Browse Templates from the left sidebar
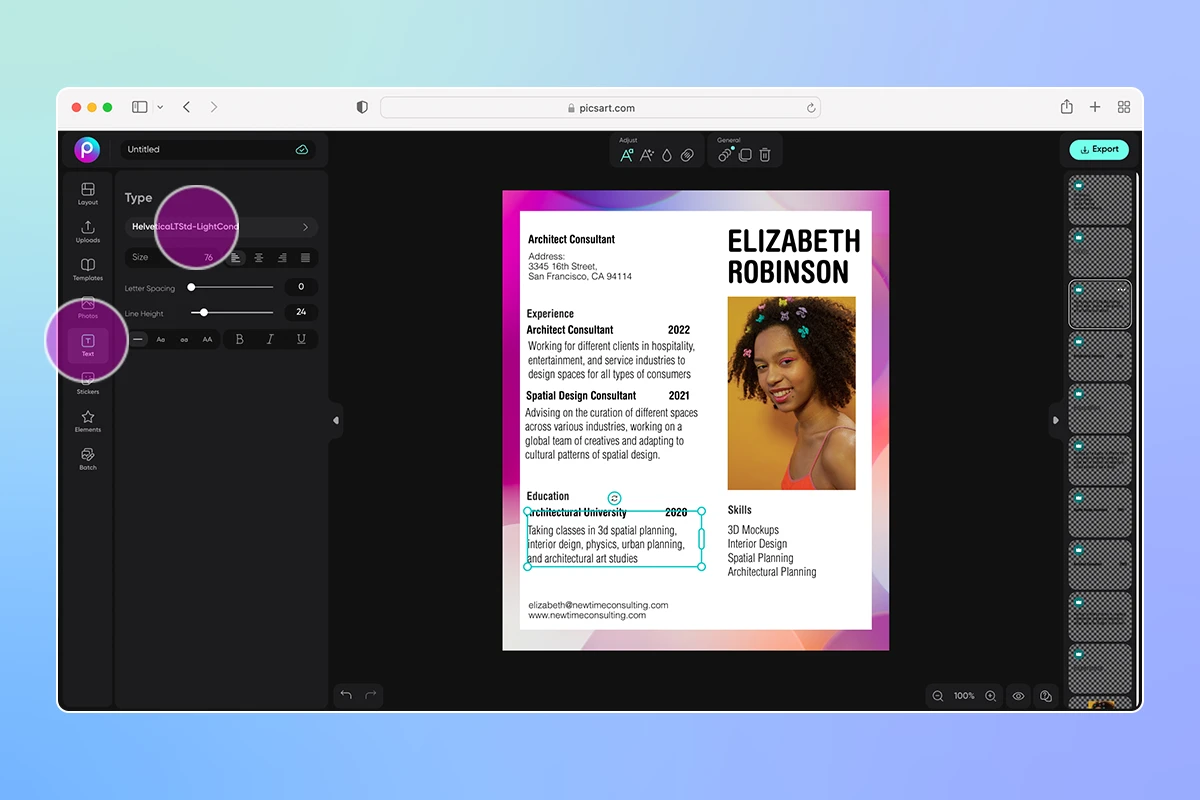This screenshot has height=800, width=1200. point(87,270)
